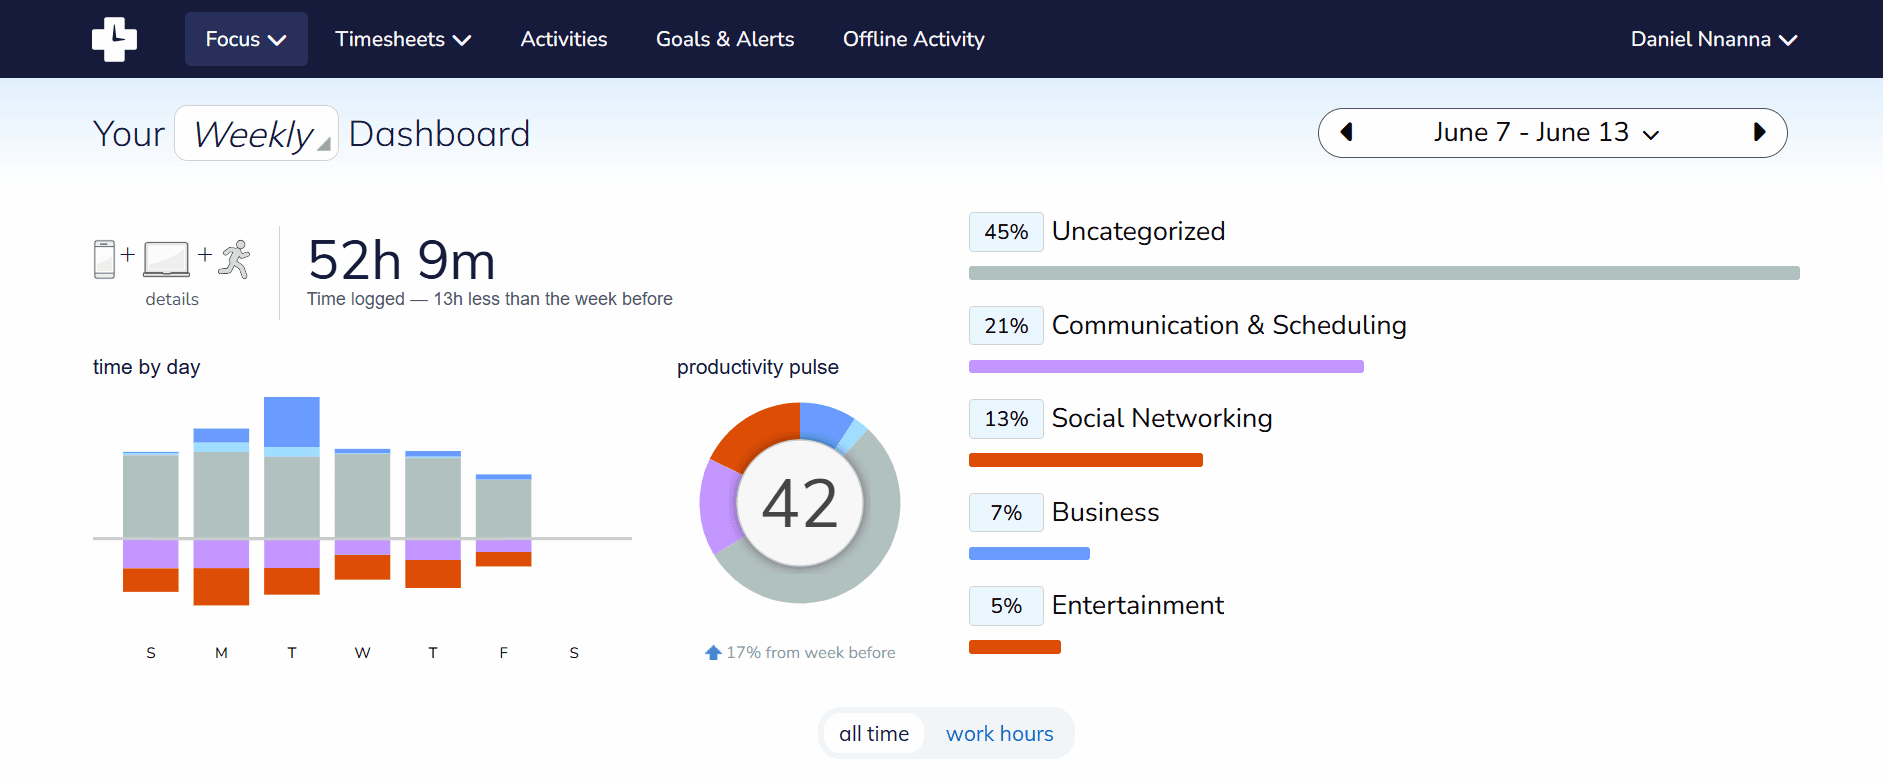
Task: Open the Weekly period selector
Action: pos(257,133)
